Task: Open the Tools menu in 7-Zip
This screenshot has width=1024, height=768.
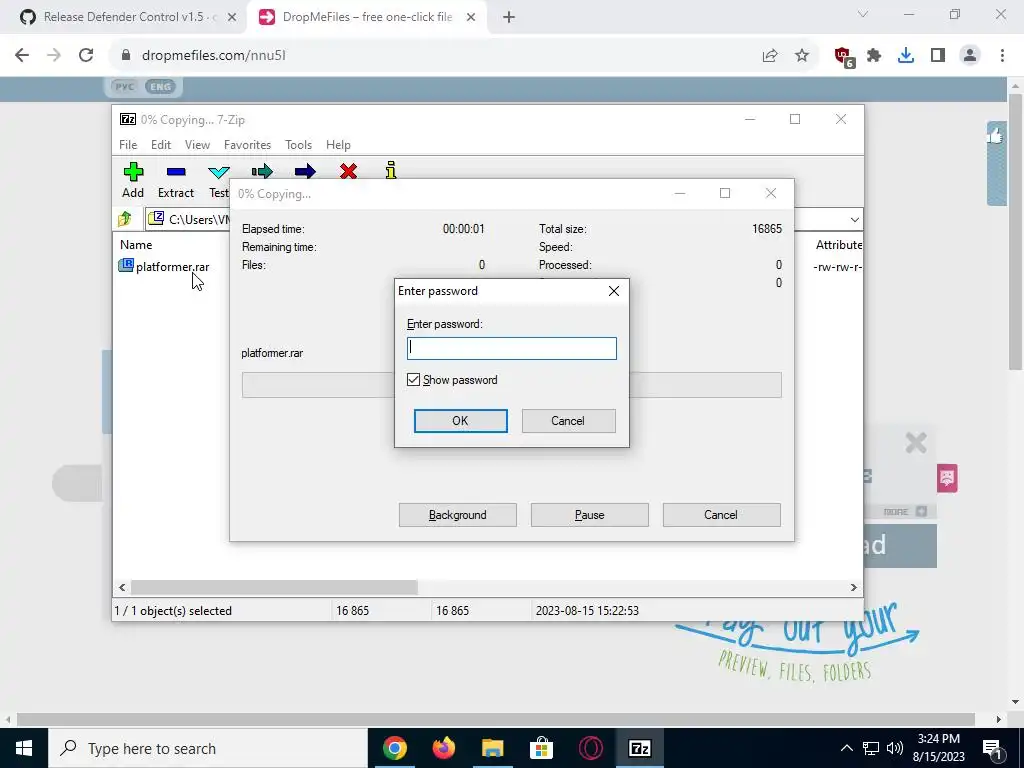Action: [x=298, y=144]
